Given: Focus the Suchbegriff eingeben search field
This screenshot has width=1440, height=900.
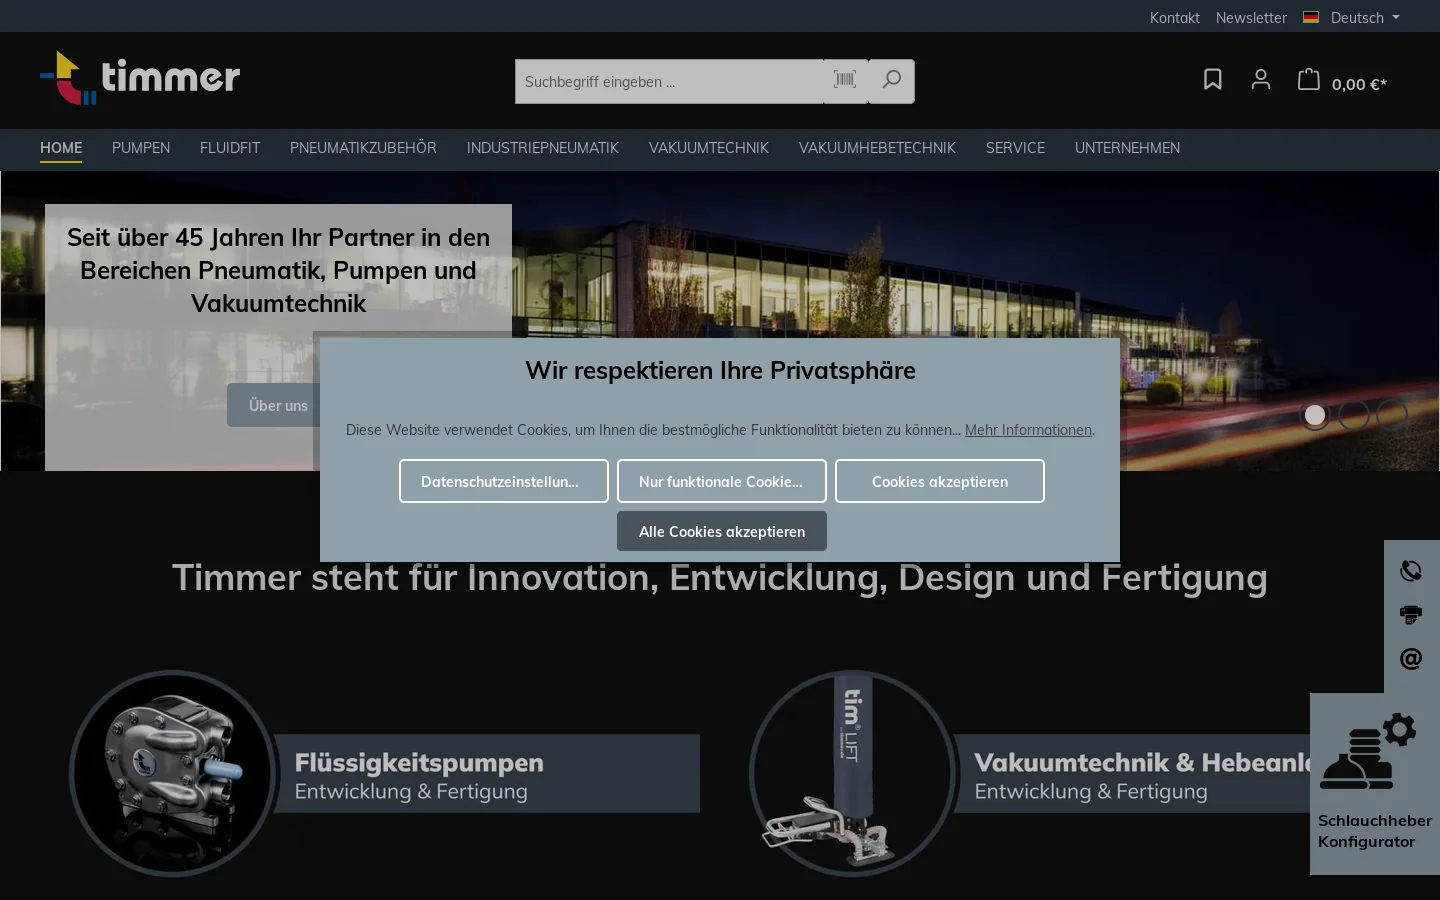Looking at the screenshot, I should pos(670,81).
